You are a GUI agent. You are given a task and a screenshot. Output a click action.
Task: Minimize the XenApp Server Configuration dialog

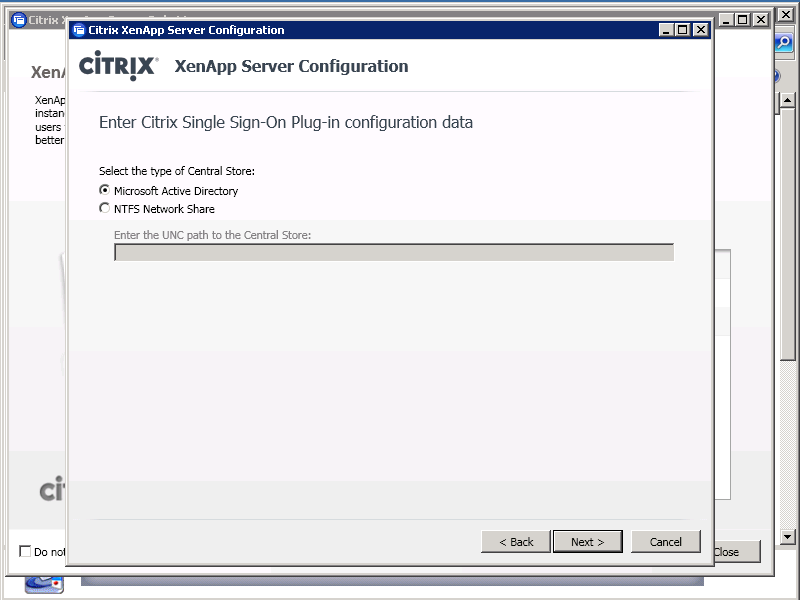click(x=666, y=30)
